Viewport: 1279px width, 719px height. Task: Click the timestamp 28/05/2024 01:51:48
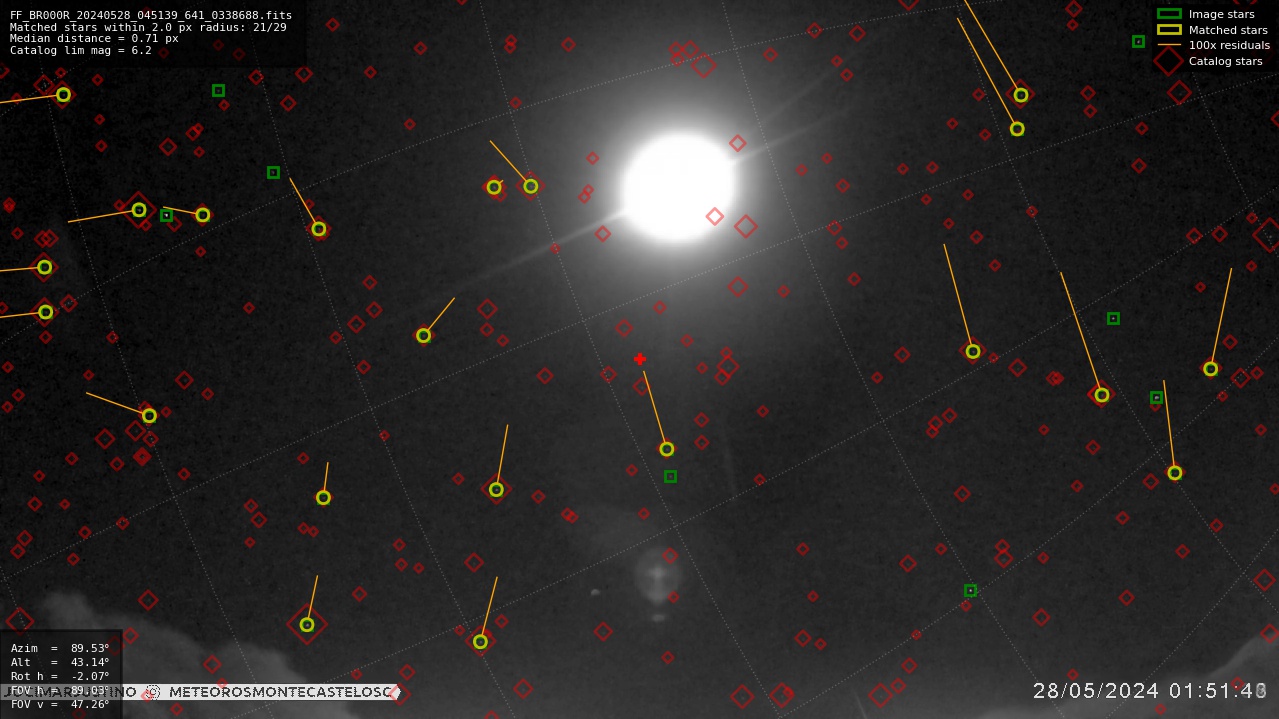click(1150, 691)
